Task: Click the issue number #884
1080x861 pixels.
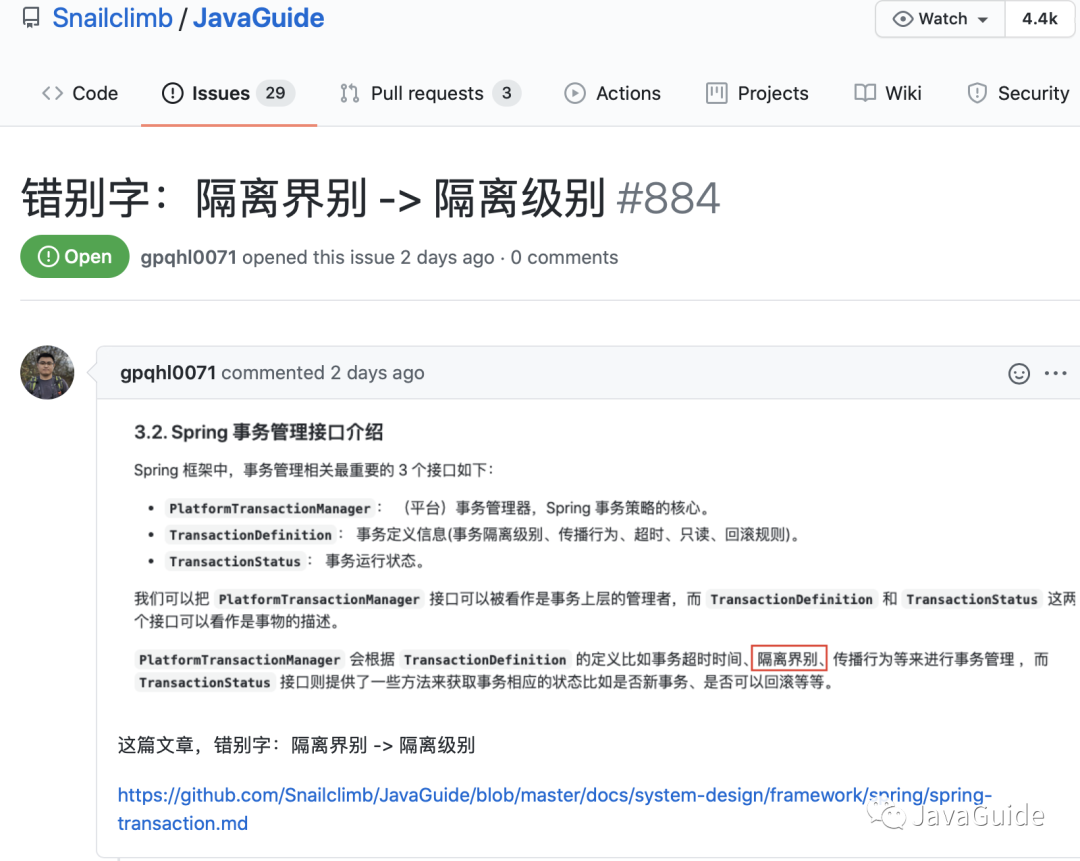Action: pos(668,198)
